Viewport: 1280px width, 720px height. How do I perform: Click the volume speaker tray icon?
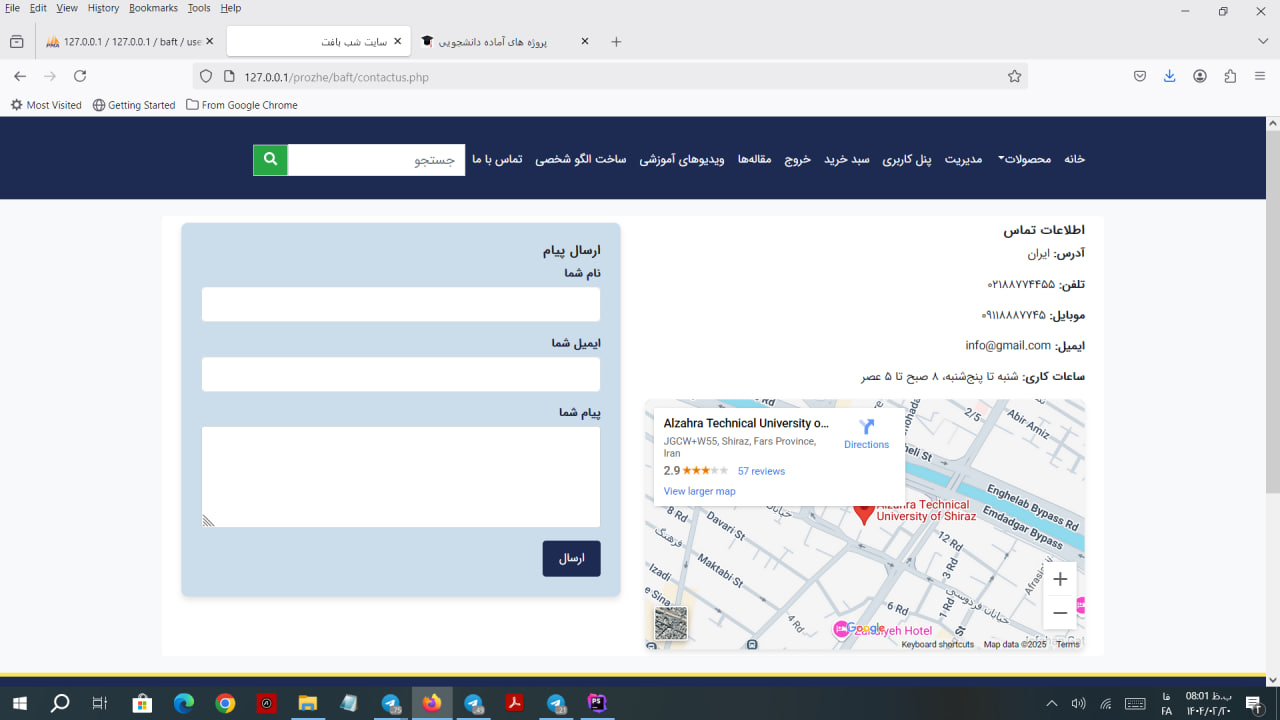click(x=1078, y=703)
